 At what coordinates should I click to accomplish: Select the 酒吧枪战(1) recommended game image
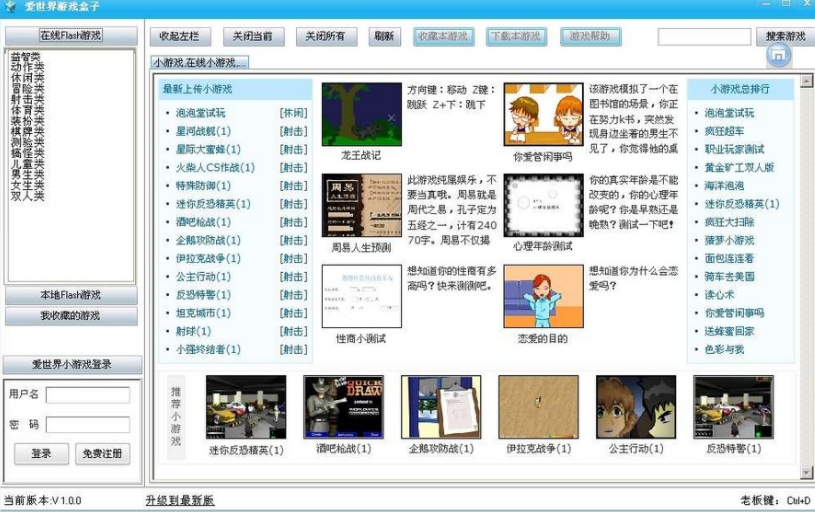tap(344, 408)
